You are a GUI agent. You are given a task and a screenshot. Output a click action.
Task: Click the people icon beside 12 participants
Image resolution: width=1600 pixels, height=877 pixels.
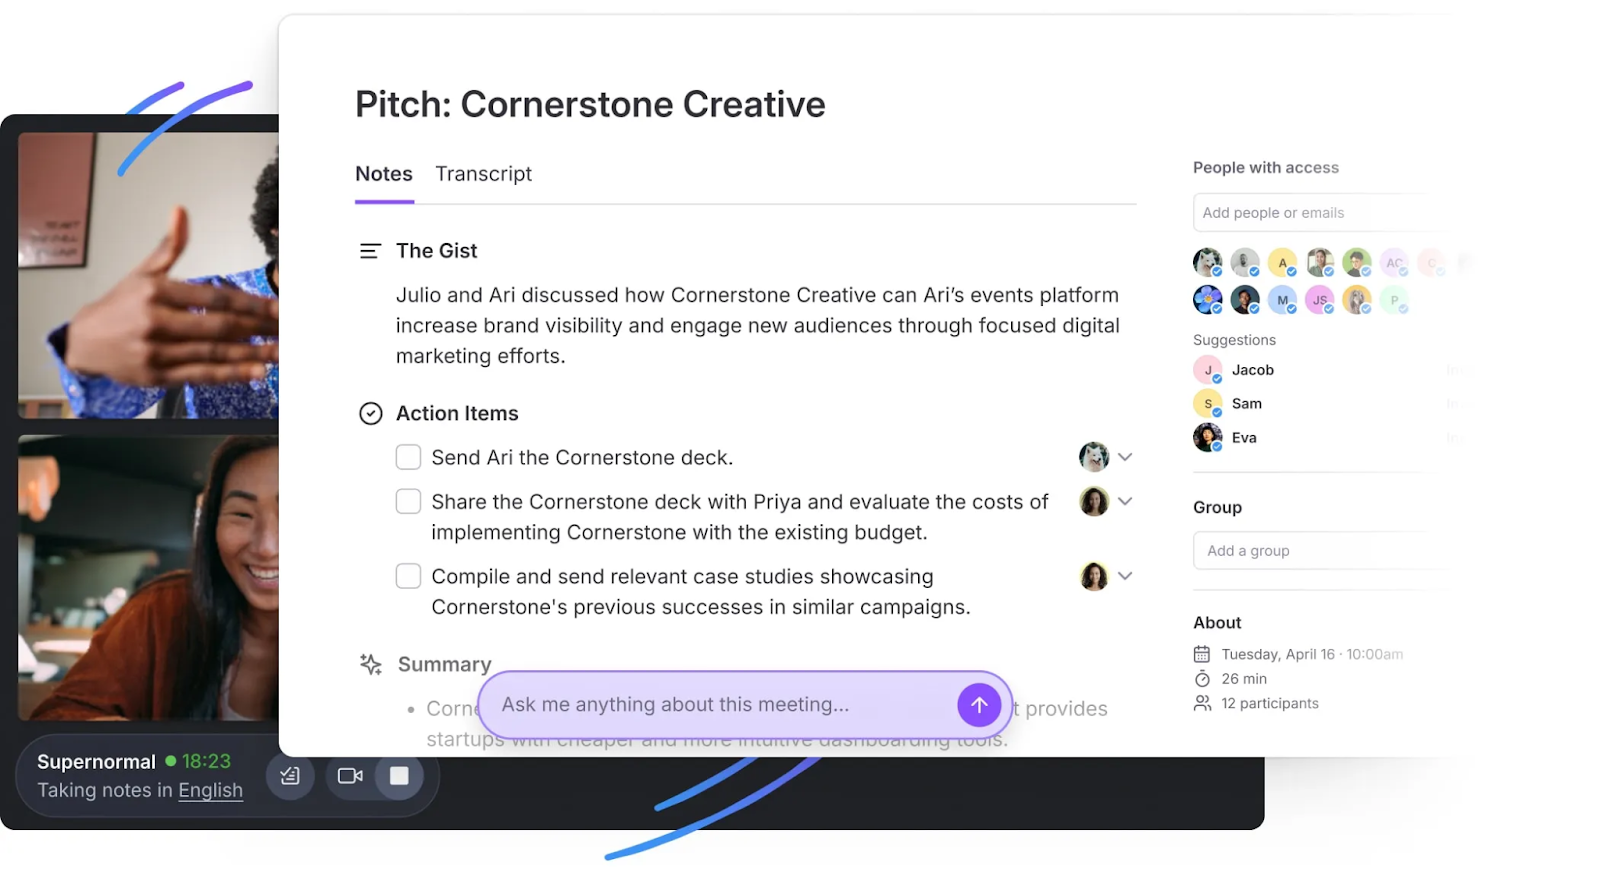pyautogui.click(x=1202, y=704)
